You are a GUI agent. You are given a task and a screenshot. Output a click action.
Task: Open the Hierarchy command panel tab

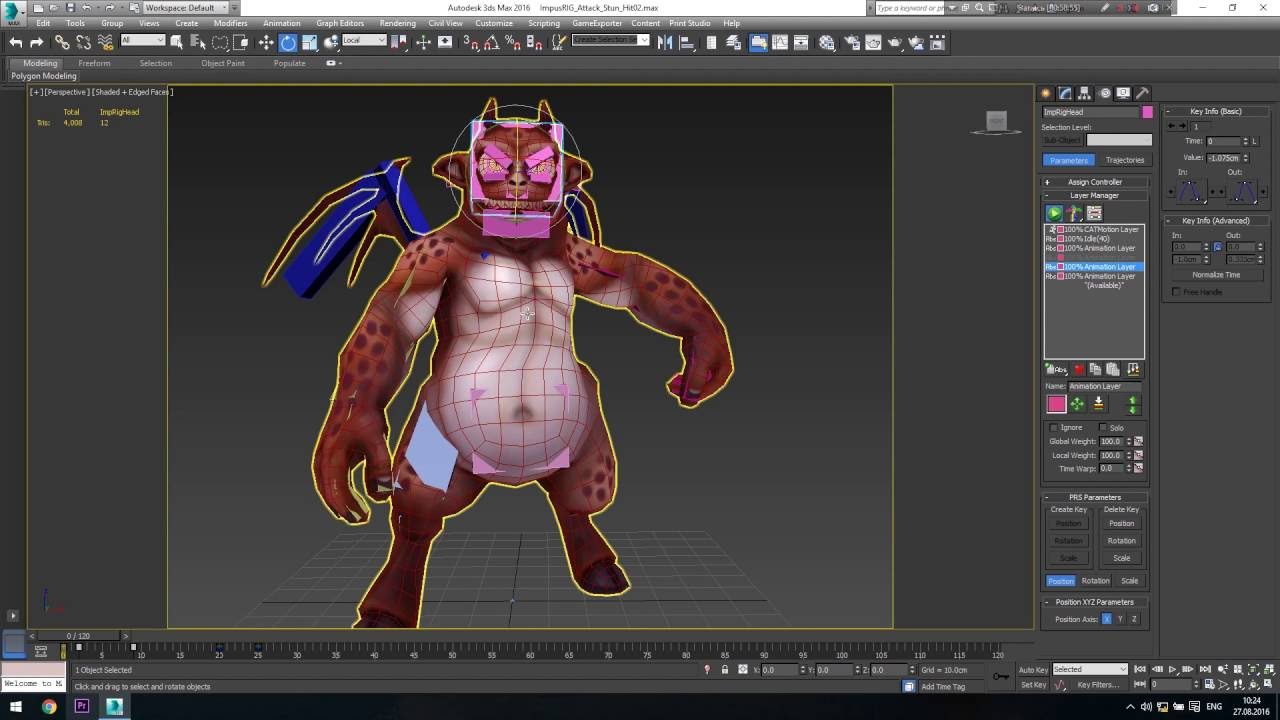pos(1085,93)
